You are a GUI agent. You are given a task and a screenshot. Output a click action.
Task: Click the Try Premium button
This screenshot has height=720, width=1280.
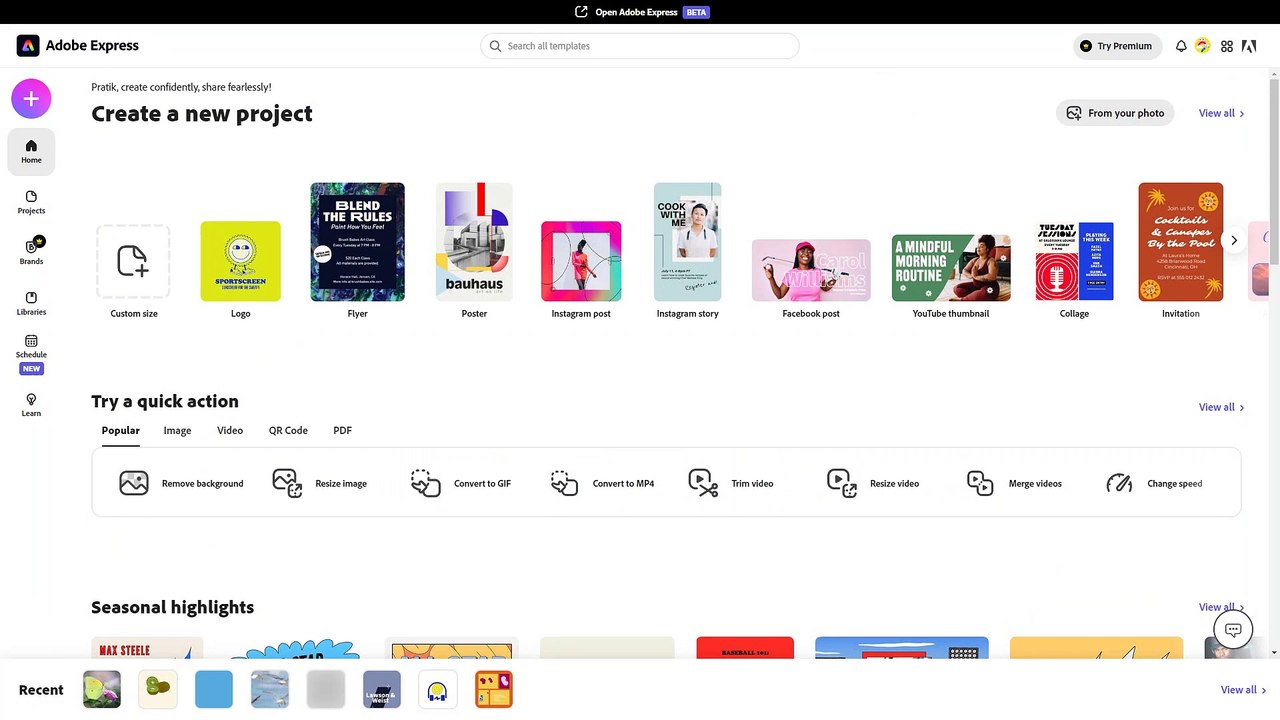1117,46
